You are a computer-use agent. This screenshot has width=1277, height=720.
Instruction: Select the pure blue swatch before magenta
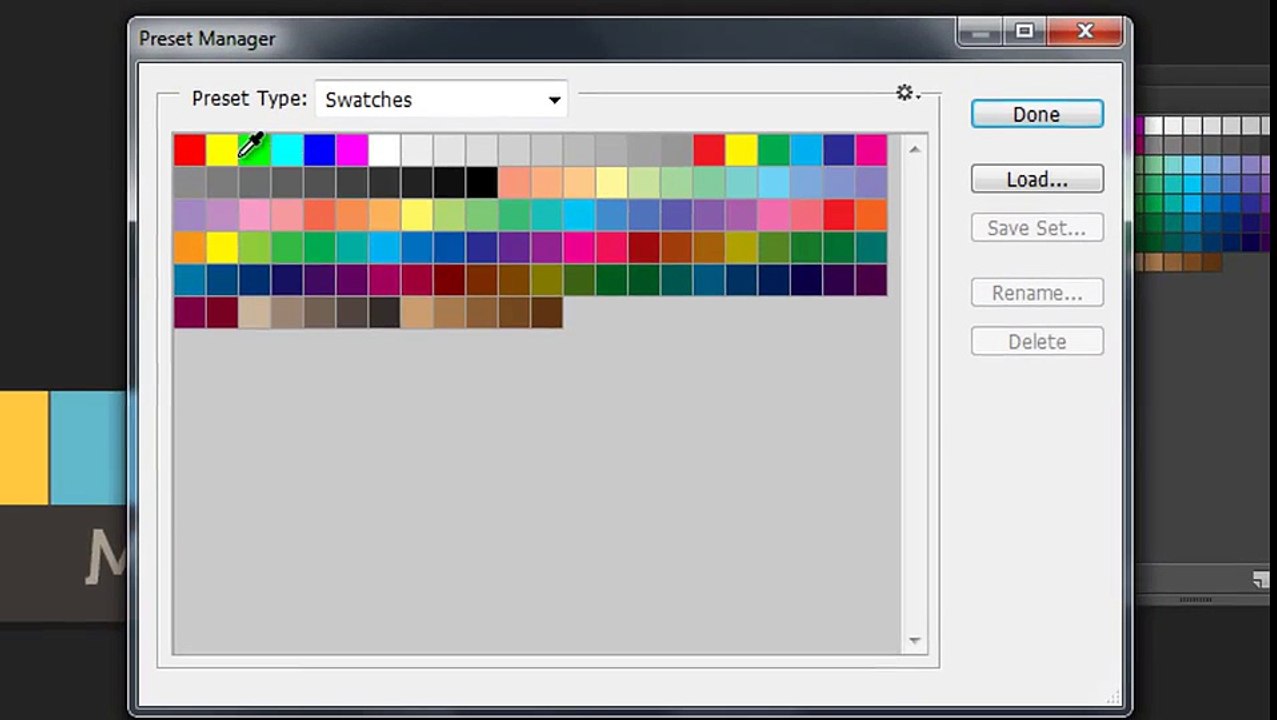click(319, 150)
